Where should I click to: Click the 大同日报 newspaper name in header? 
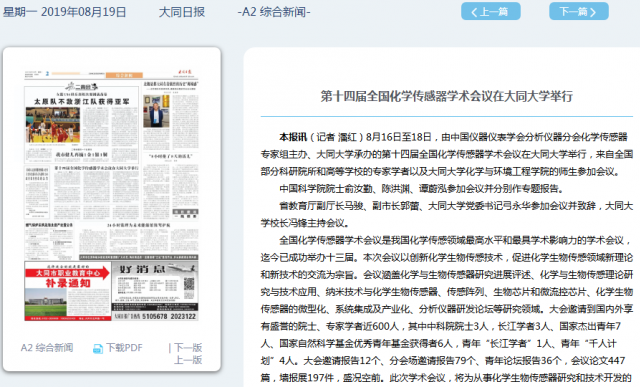[x=182, y=12]
